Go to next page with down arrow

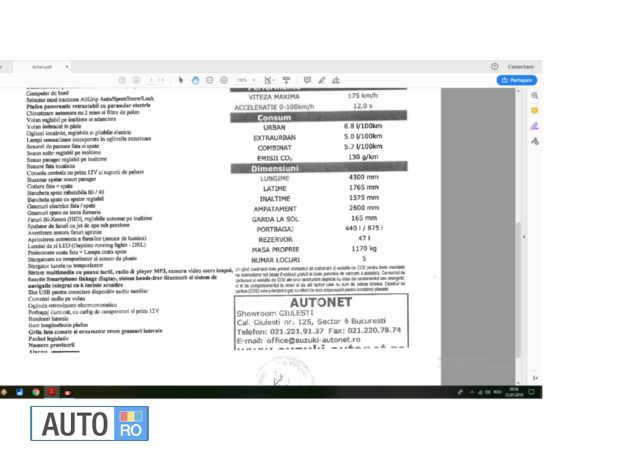pyautogui.click(x=136, y=79)
